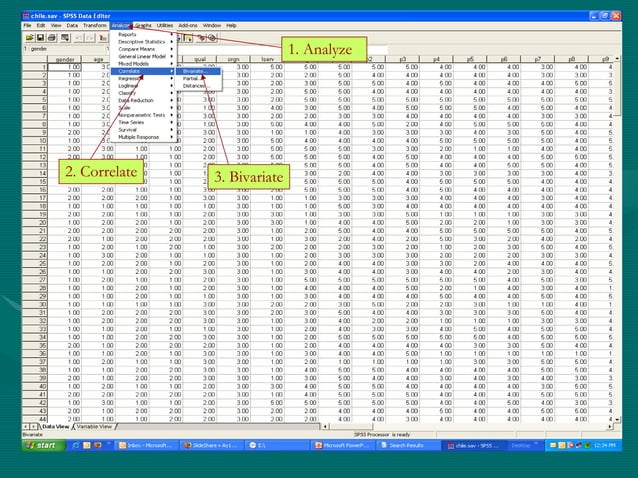Expand the Descriptive Statistics submenu
Image resolution: width=638 pixels, height=478 pixels.
point(142,41)
